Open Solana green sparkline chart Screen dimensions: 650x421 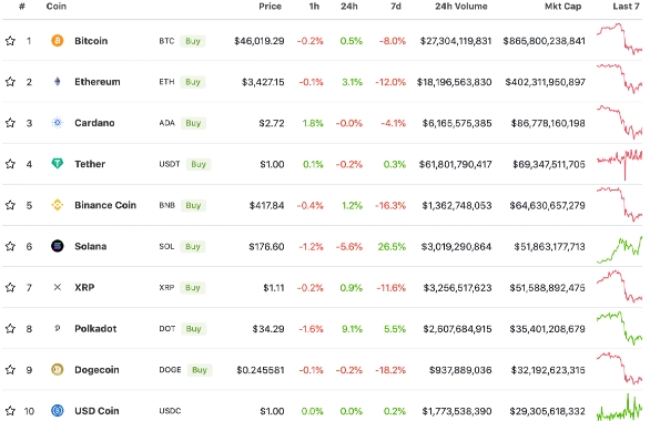coord(619,249)
